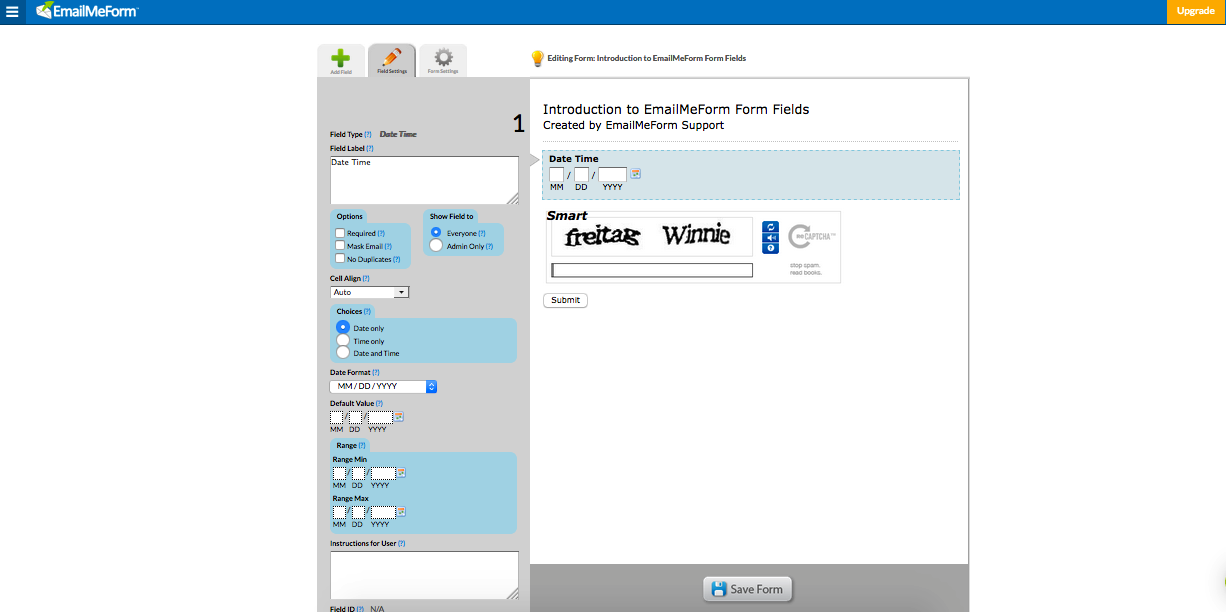Click the Range Max DD box

tap(358, 512)
